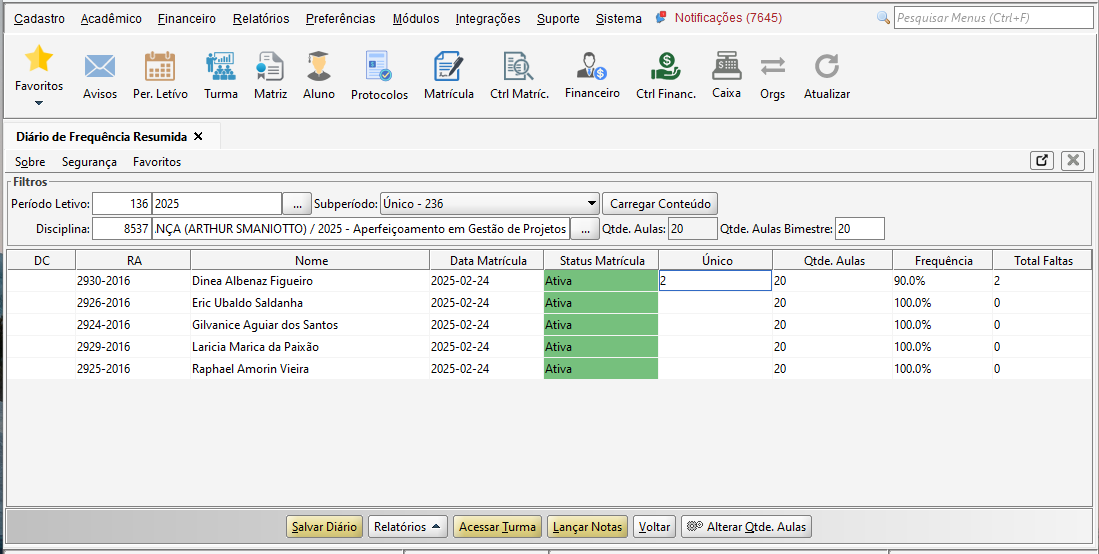
Task: Open the Suporte menu
Action: pos(558,19)
